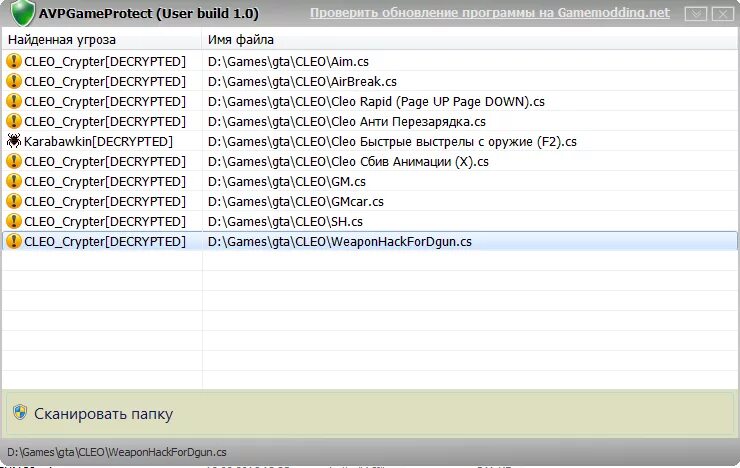The image size is (740, 468).
Task: Click file path ending GMcar.cs
Action: pos(295,202)
